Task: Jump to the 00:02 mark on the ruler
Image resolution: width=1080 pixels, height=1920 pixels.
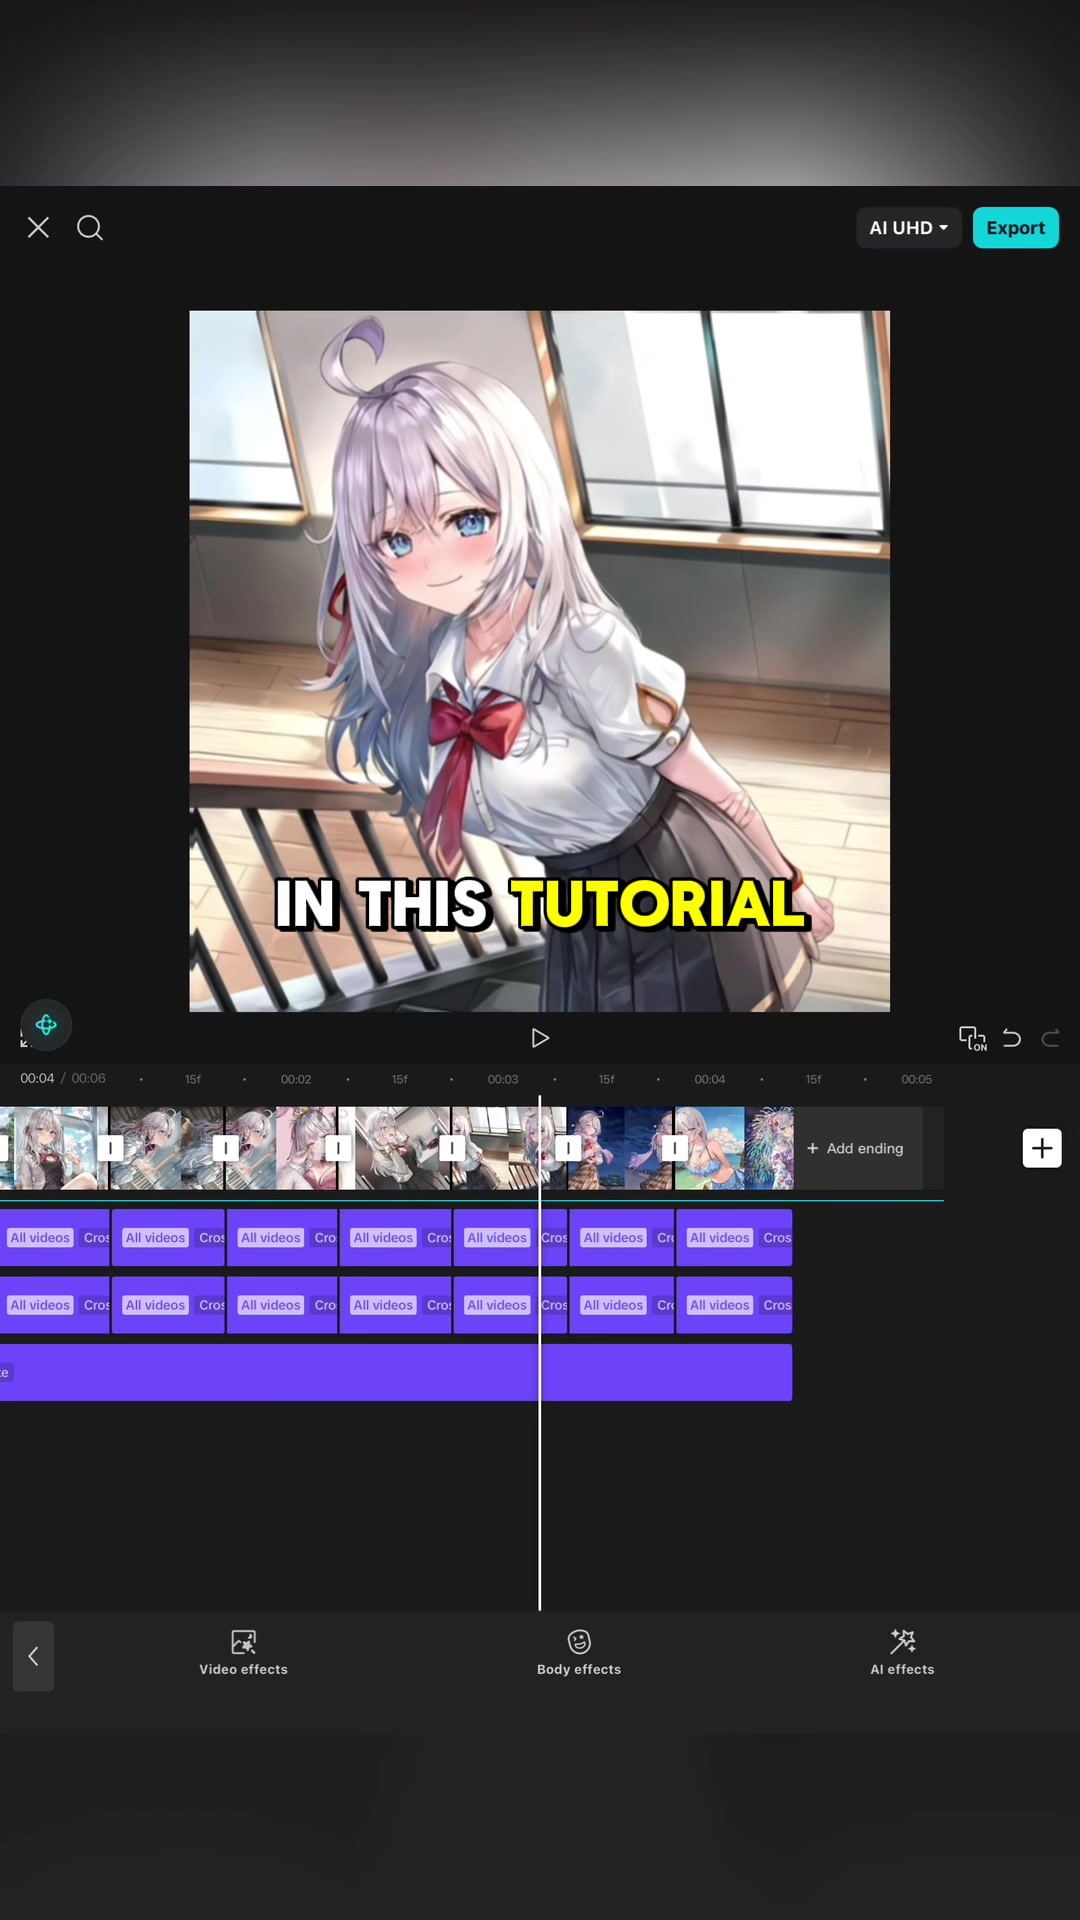Action: pos(296,1079)
